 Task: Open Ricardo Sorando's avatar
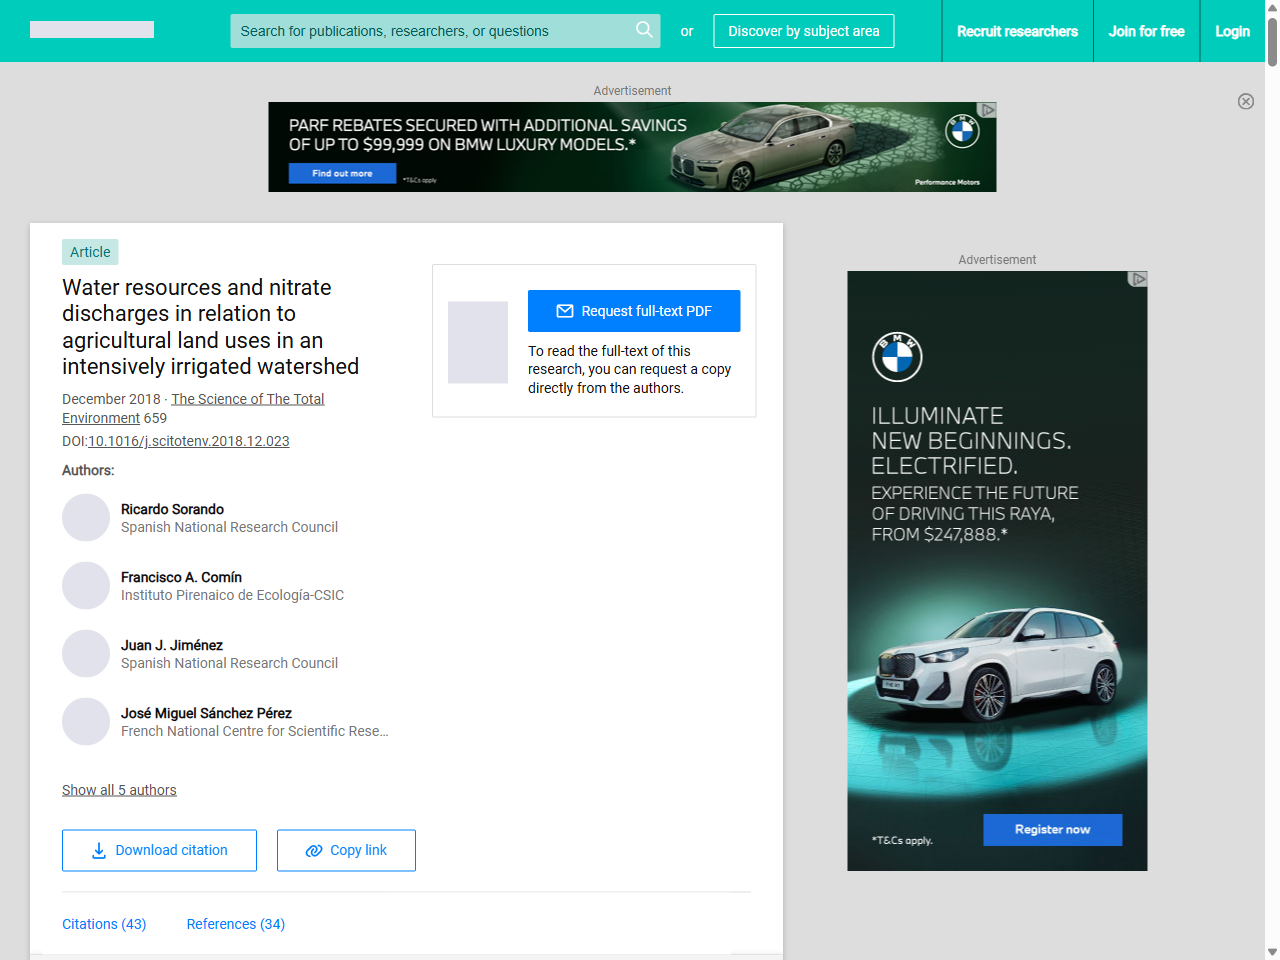click(86, 518)
